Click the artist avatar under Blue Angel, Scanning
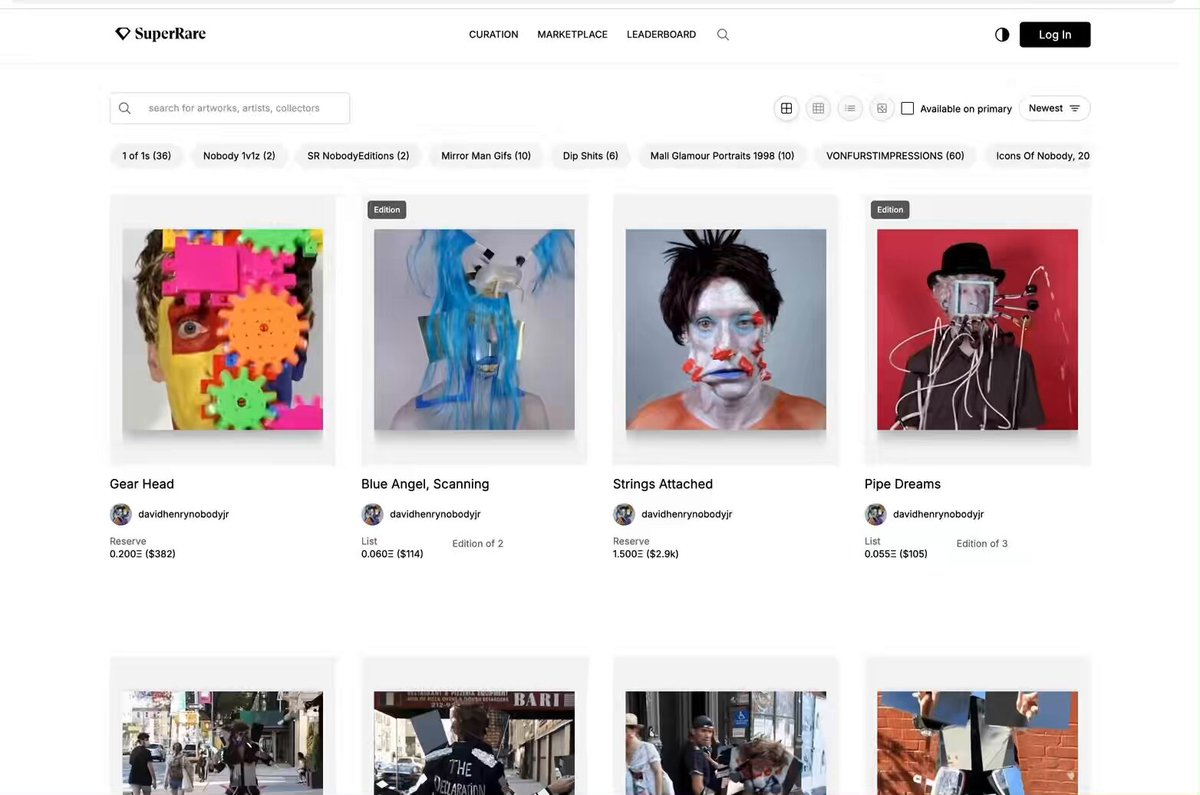Image resolution: width=1200 pixels, height=795 pixels. point(372,514)
